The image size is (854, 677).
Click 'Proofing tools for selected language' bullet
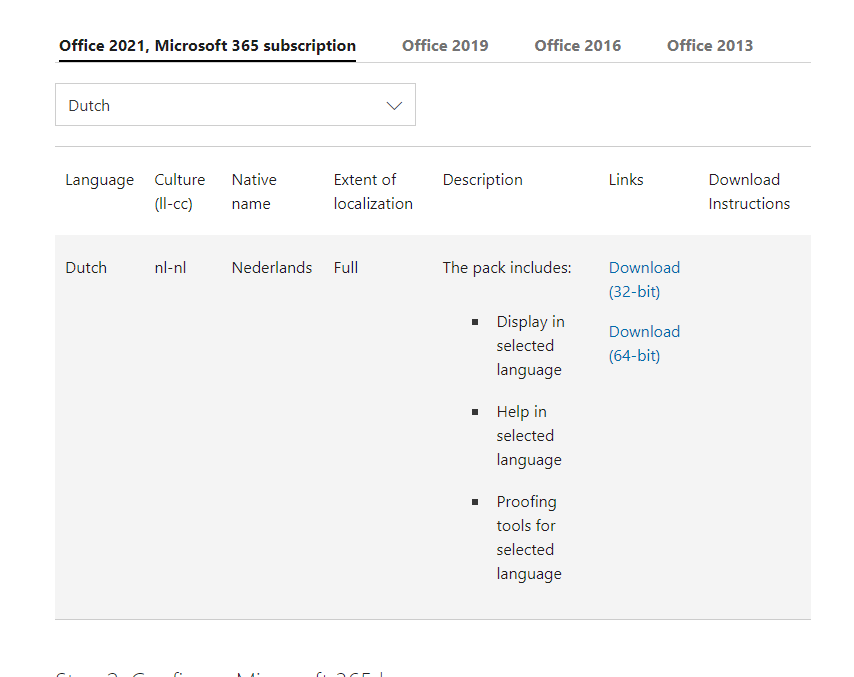[529, 538]
